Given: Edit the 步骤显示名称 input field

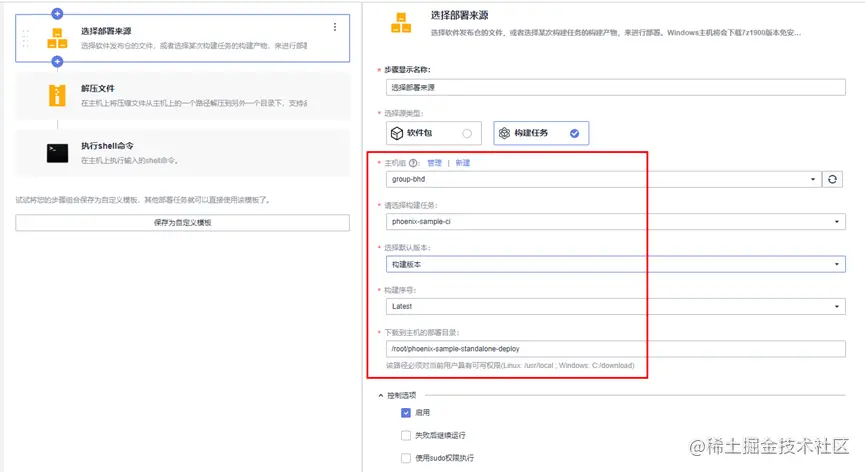Looking at the screenshot, I should (x=616, y=87).
